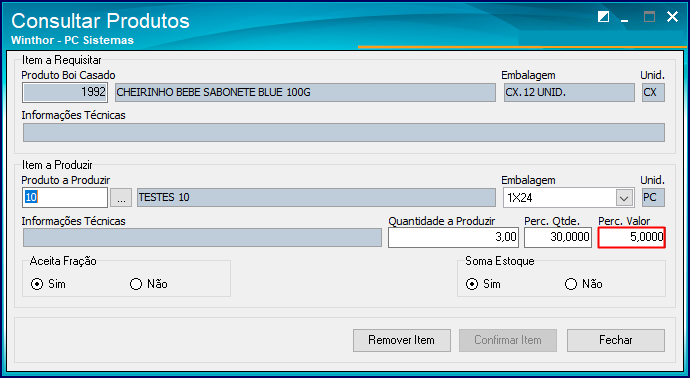Click the Item a Produzir group label

[57, 165]
